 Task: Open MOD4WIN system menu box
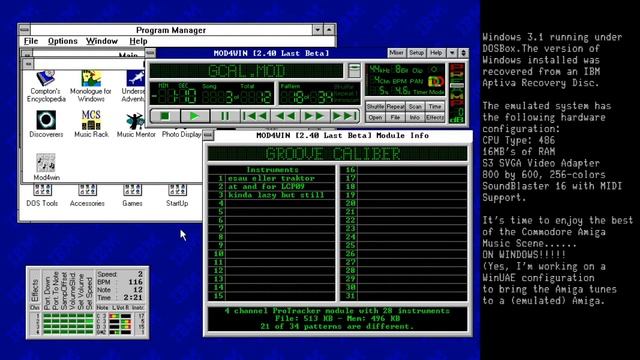click(x=150, y=53)
